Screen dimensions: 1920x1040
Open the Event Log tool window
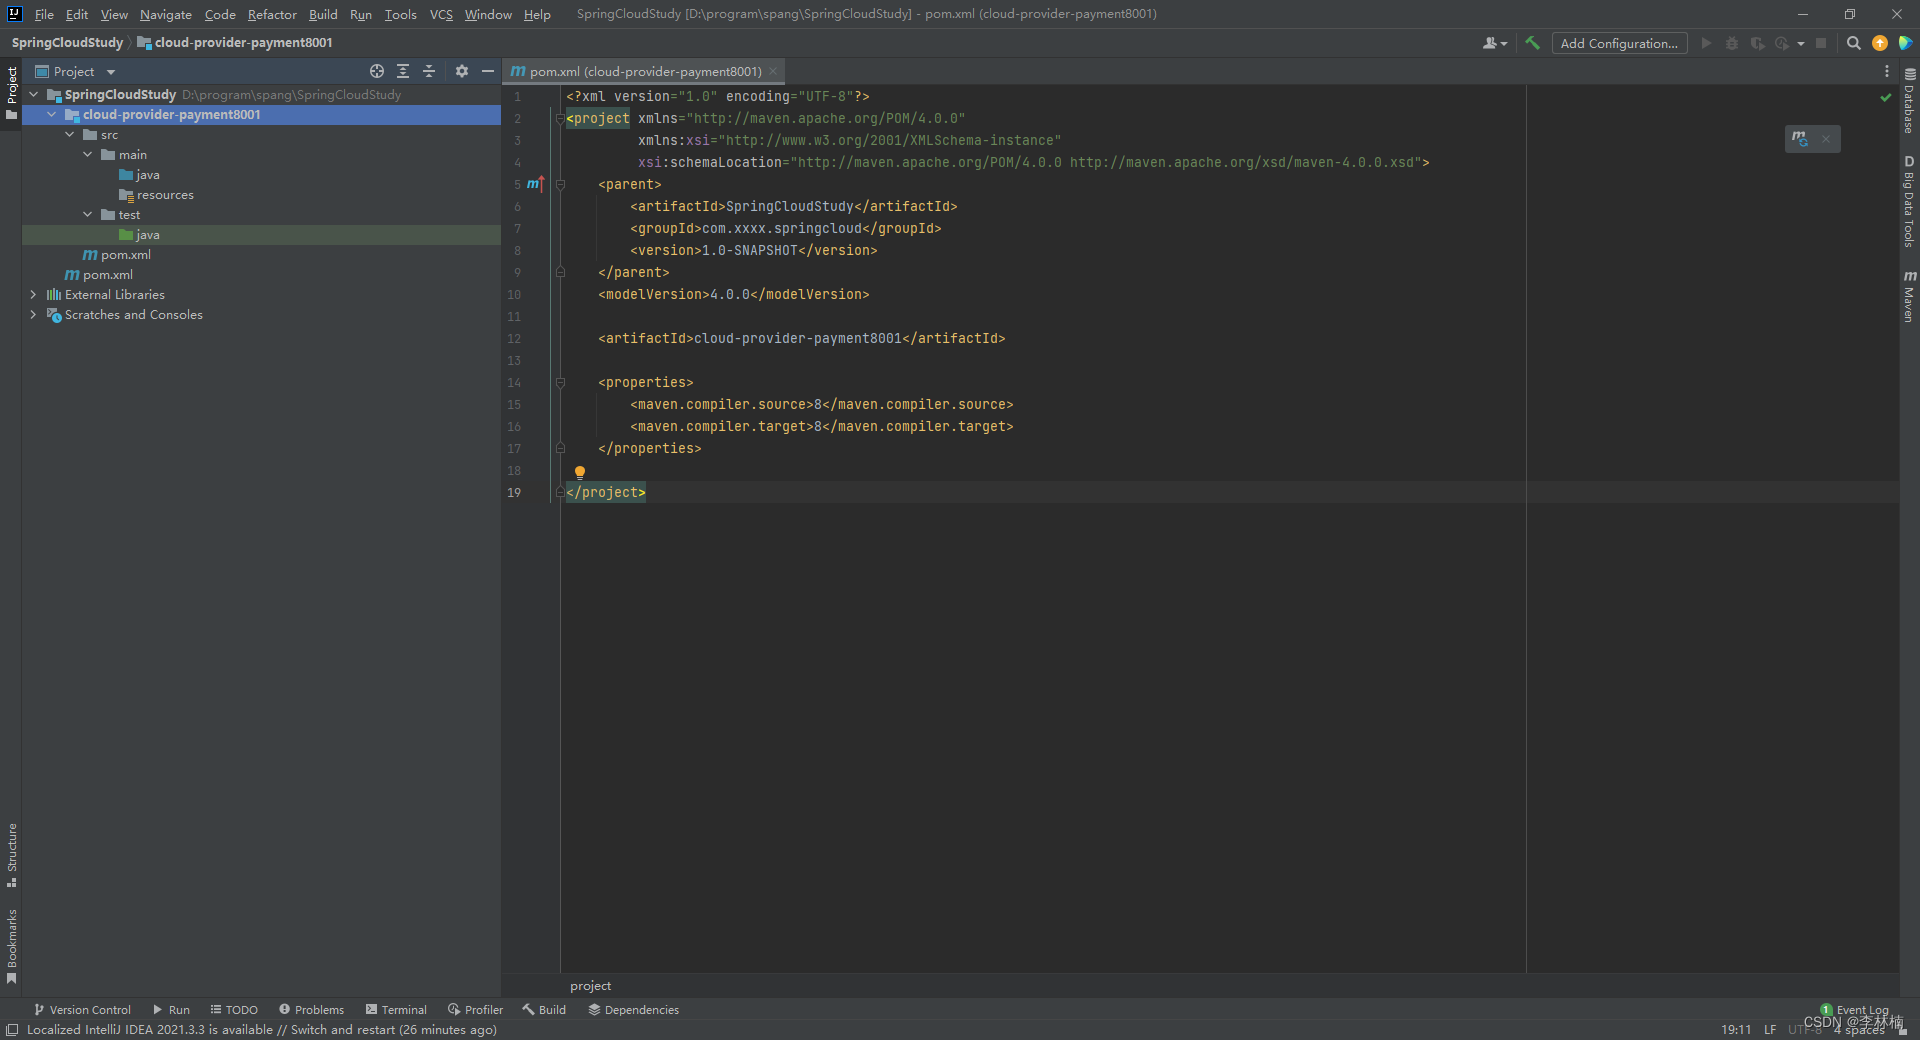(1854, 1010)
